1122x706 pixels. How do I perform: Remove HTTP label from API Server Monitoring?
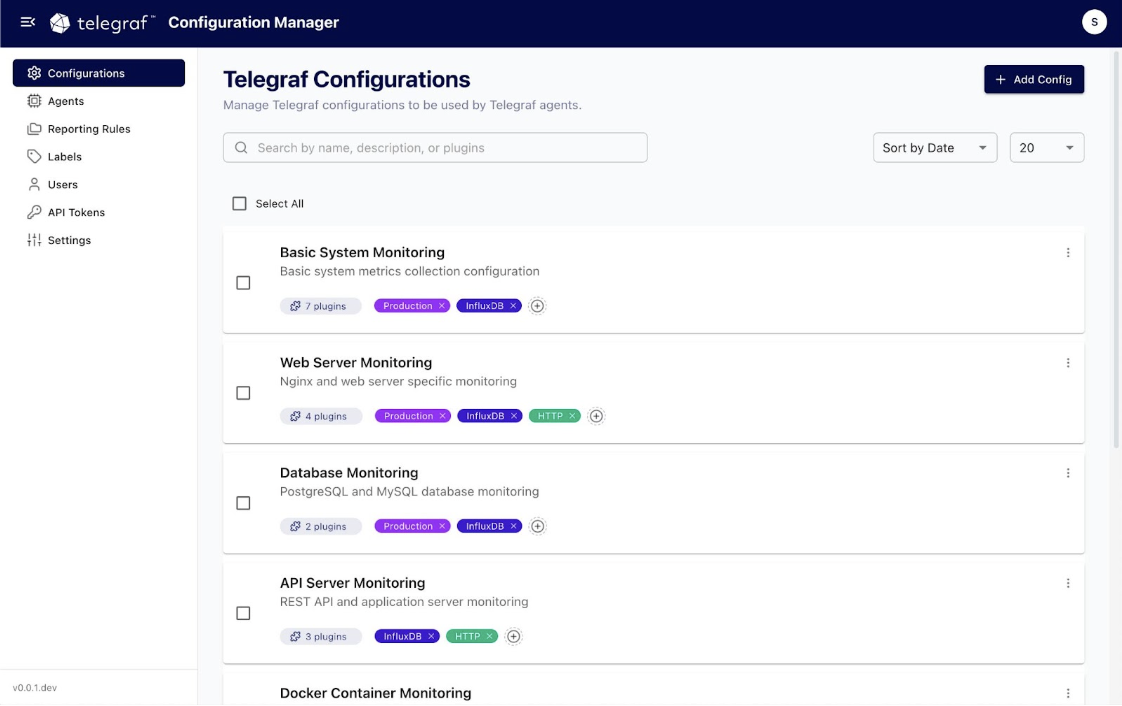(x=490, y=636)
